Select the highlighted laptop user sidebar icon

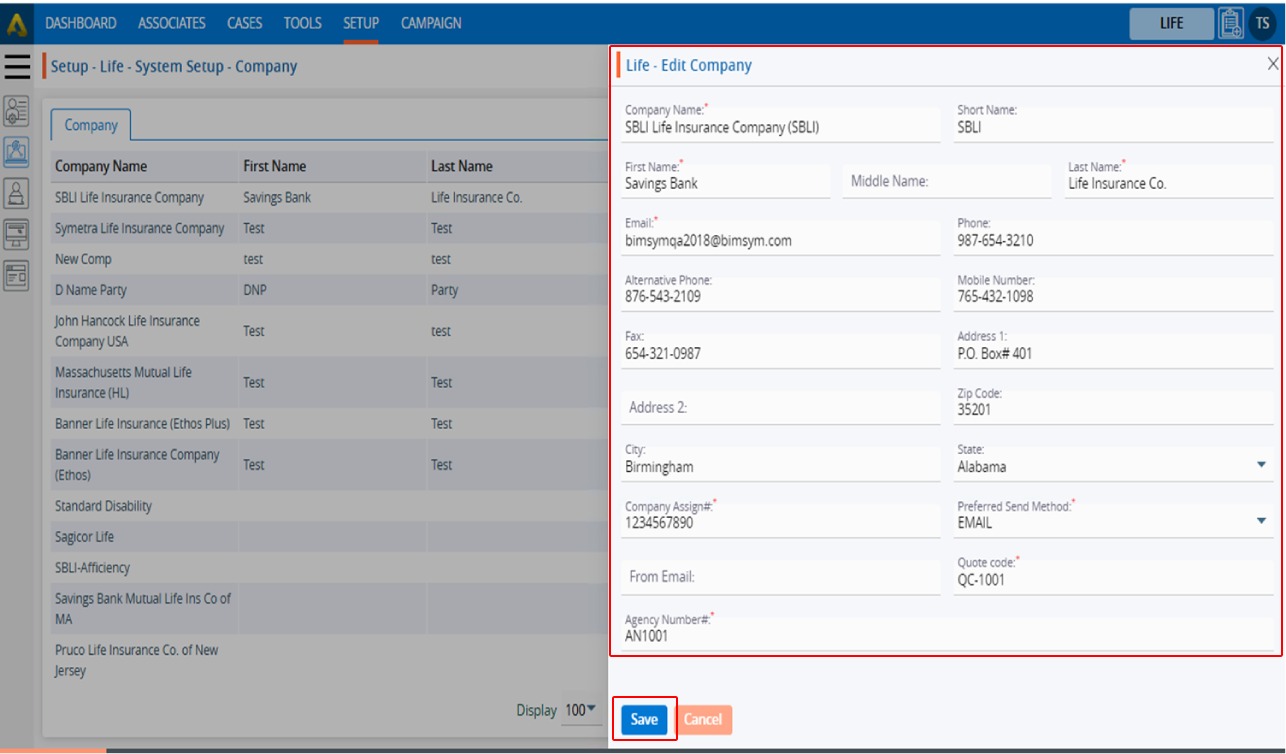tap(17, 151)
